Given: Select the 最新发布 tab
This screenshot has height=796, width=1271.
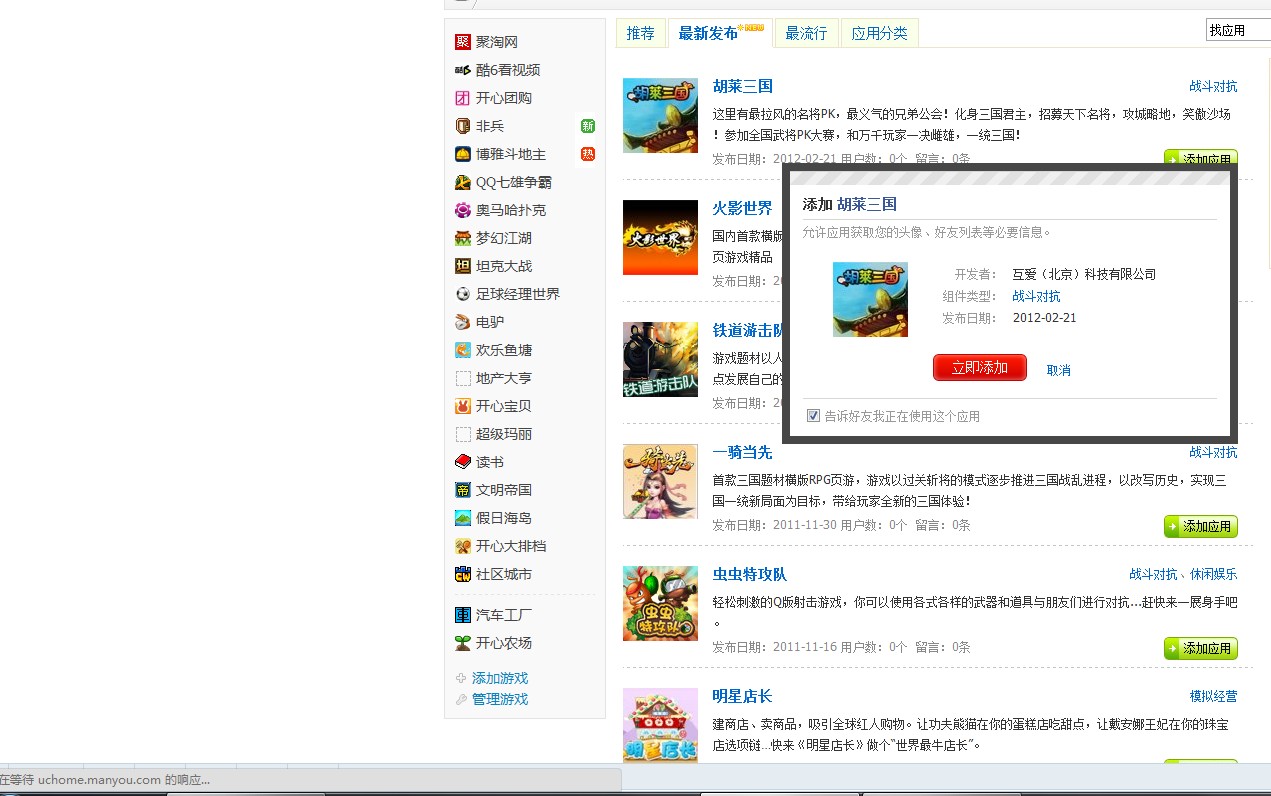Looking at the screenshot, I should coord(719,33).
